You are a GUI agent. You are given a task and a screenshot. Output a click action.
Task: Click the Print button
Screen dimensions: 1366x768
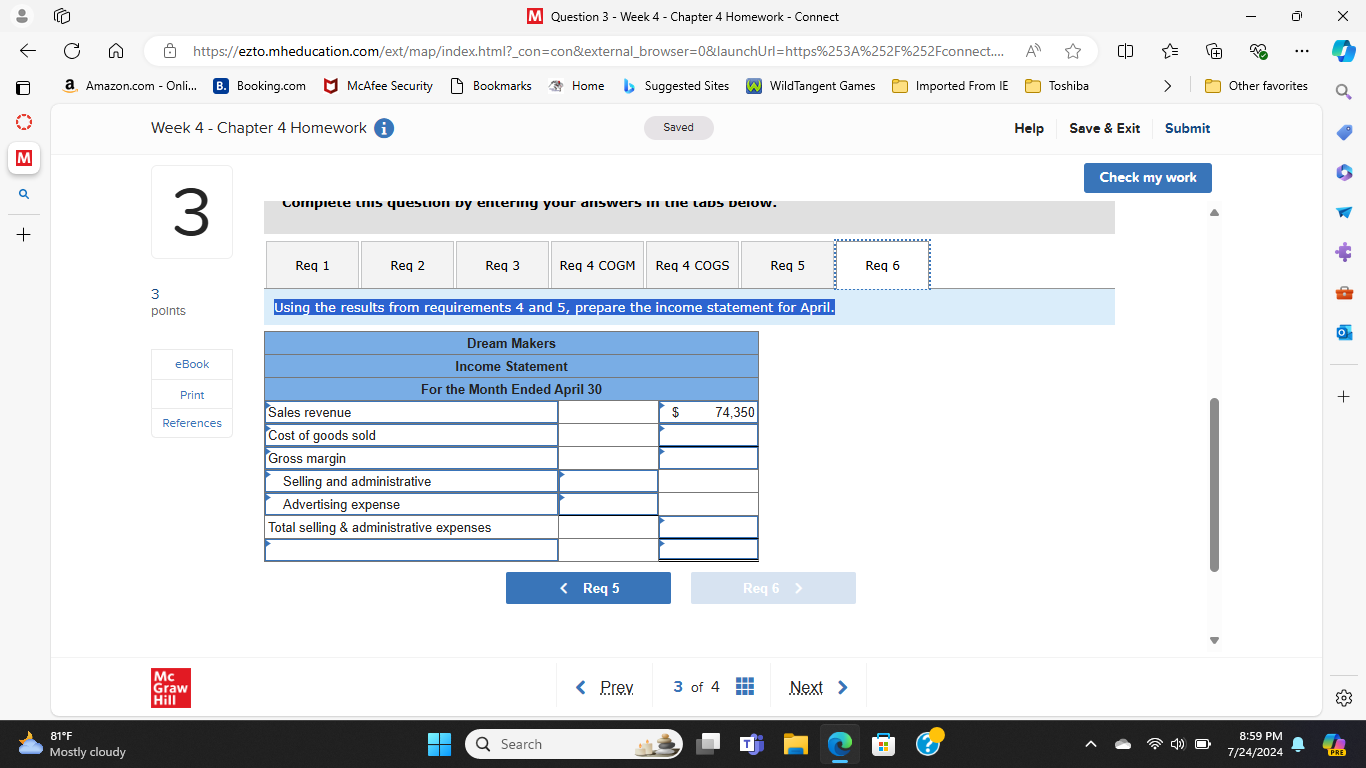[192, 394]
